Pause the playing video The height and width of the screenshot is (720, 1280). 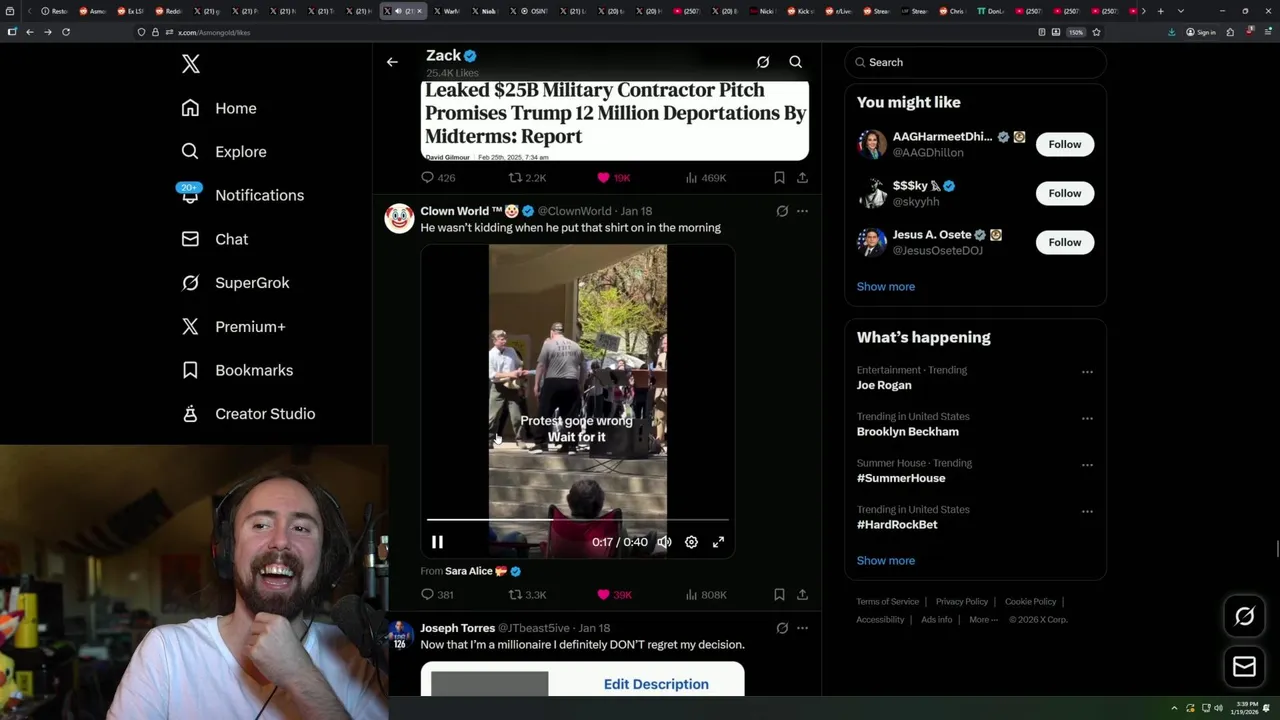pos(437,542)
